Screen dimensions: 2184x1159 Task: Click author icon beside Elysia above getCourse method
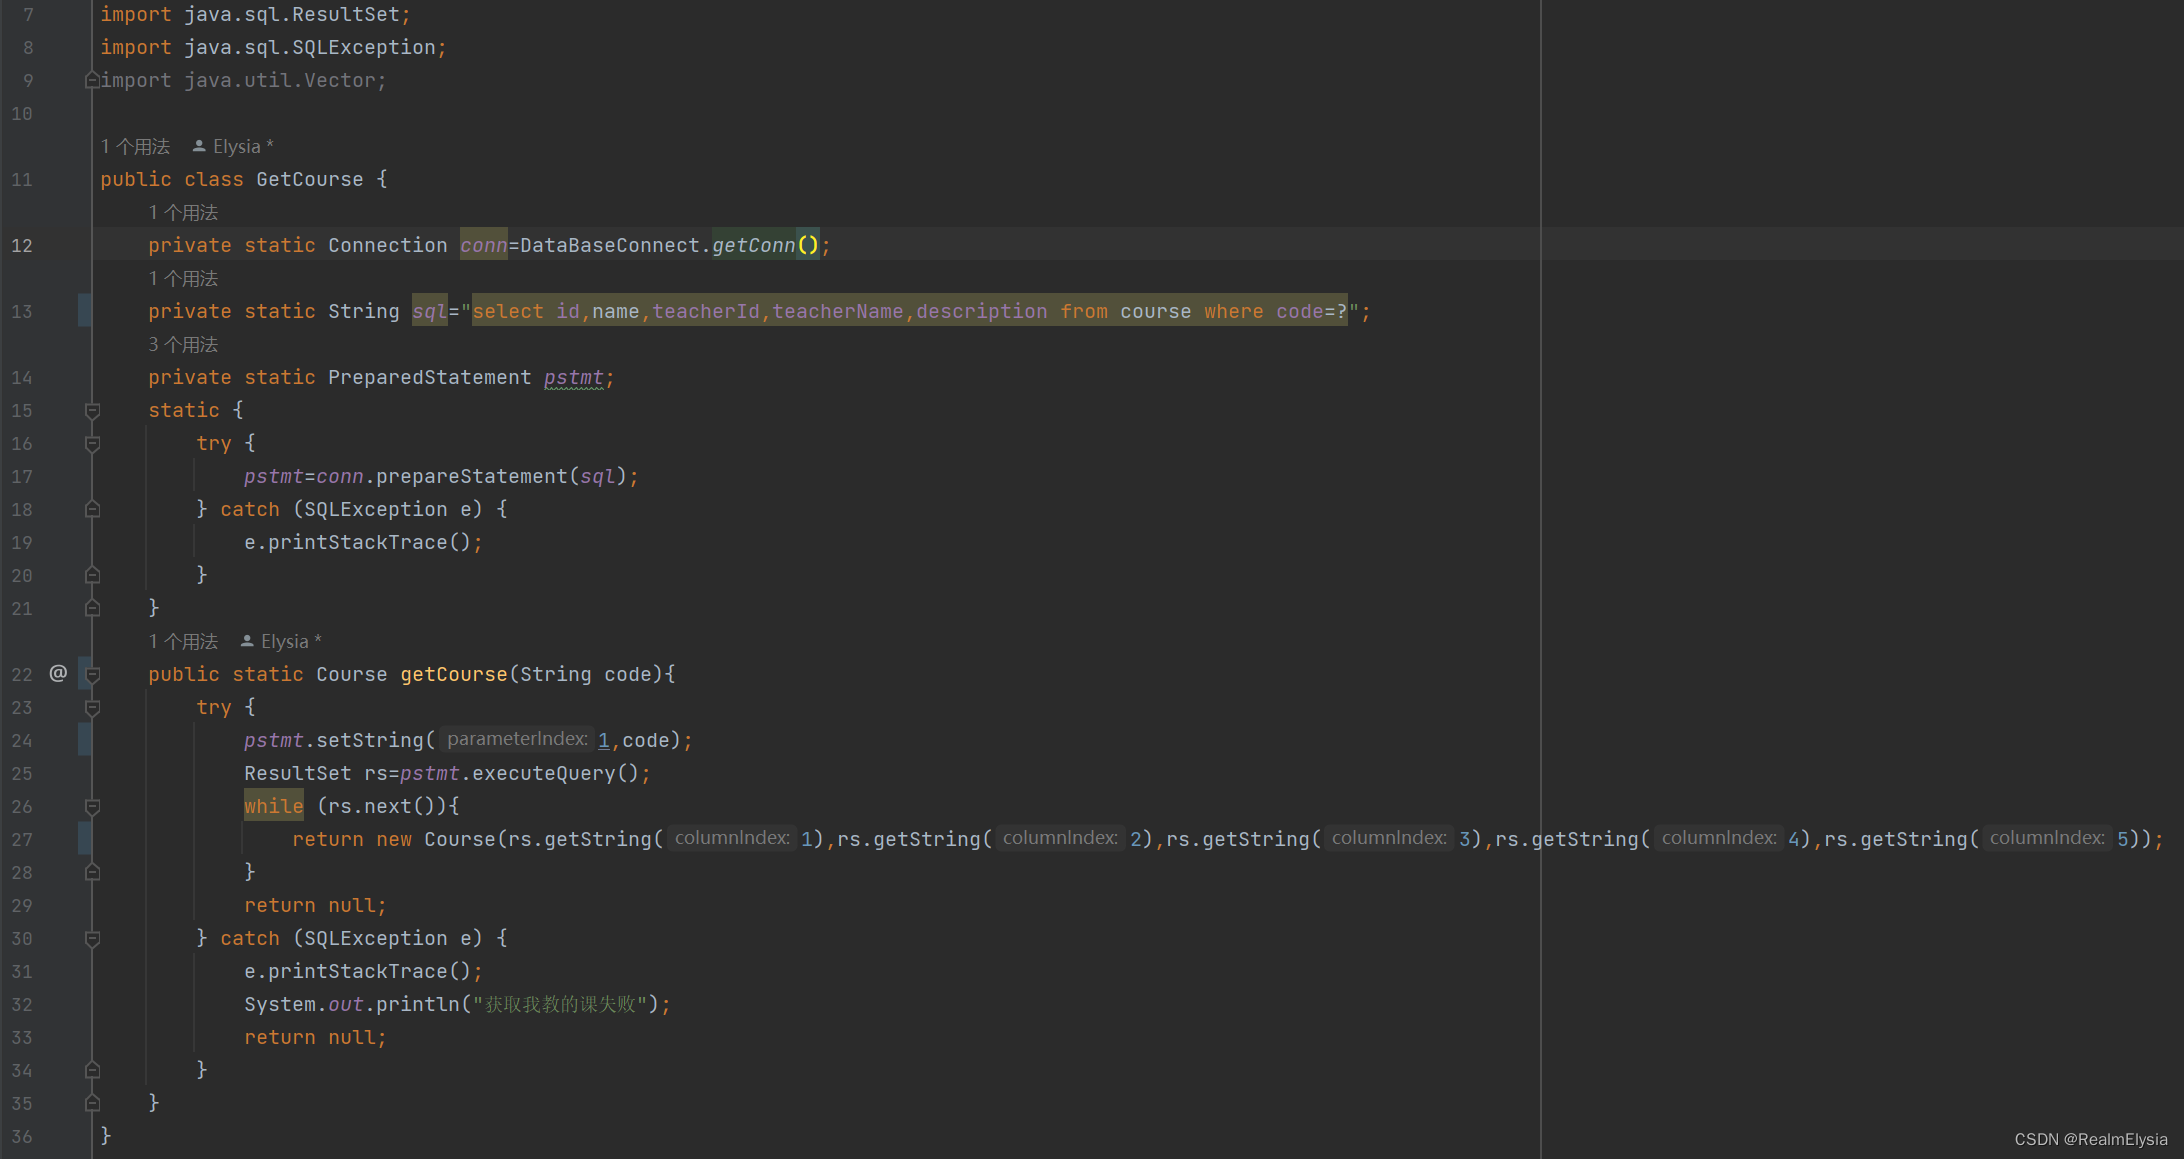[x=247, y=641]
